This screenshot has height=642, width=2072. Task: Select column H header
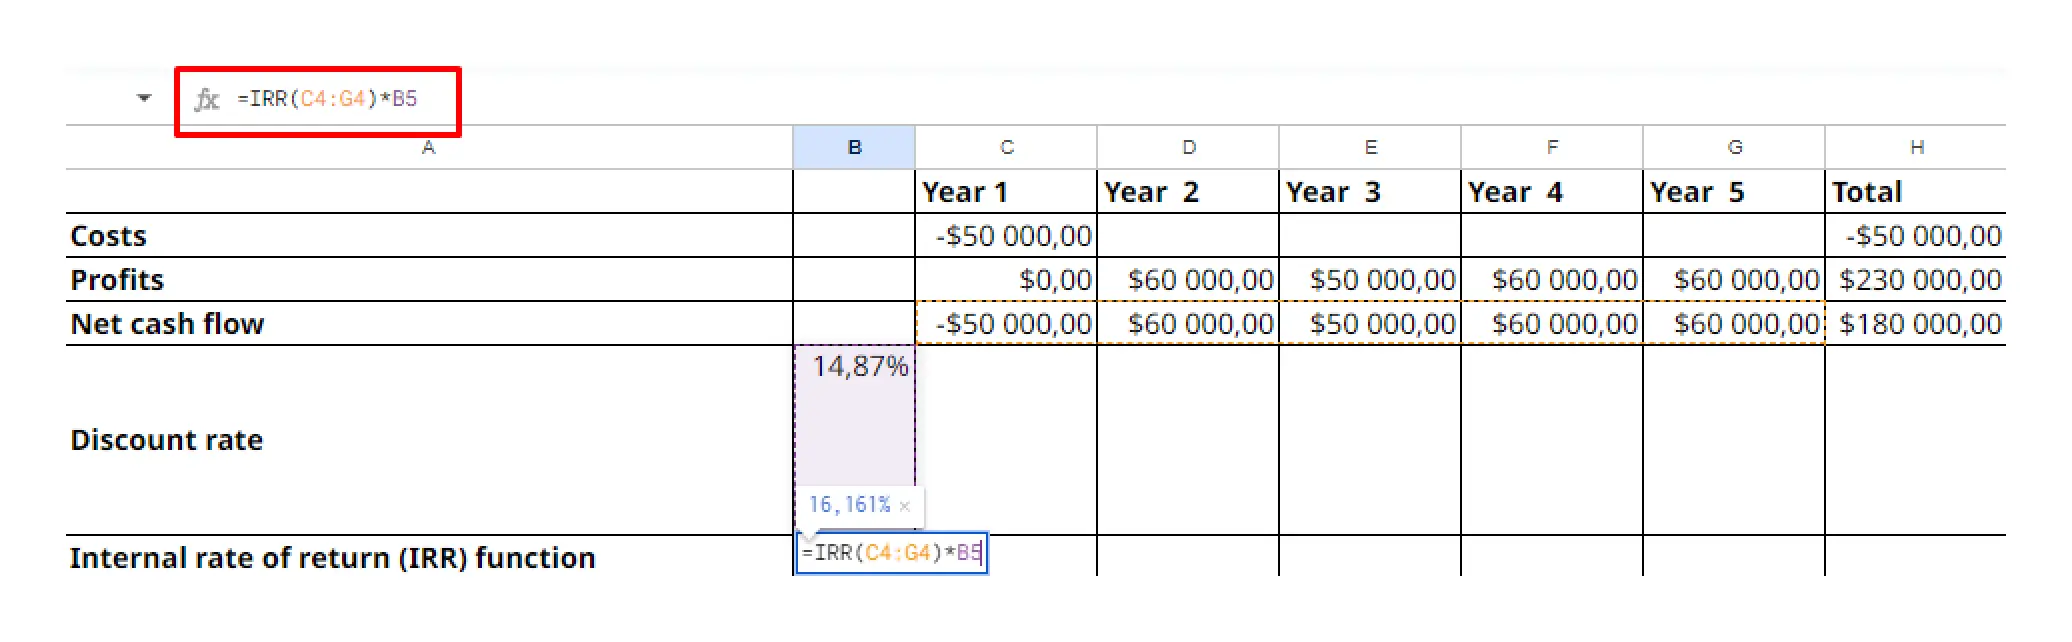[1916, 147]
